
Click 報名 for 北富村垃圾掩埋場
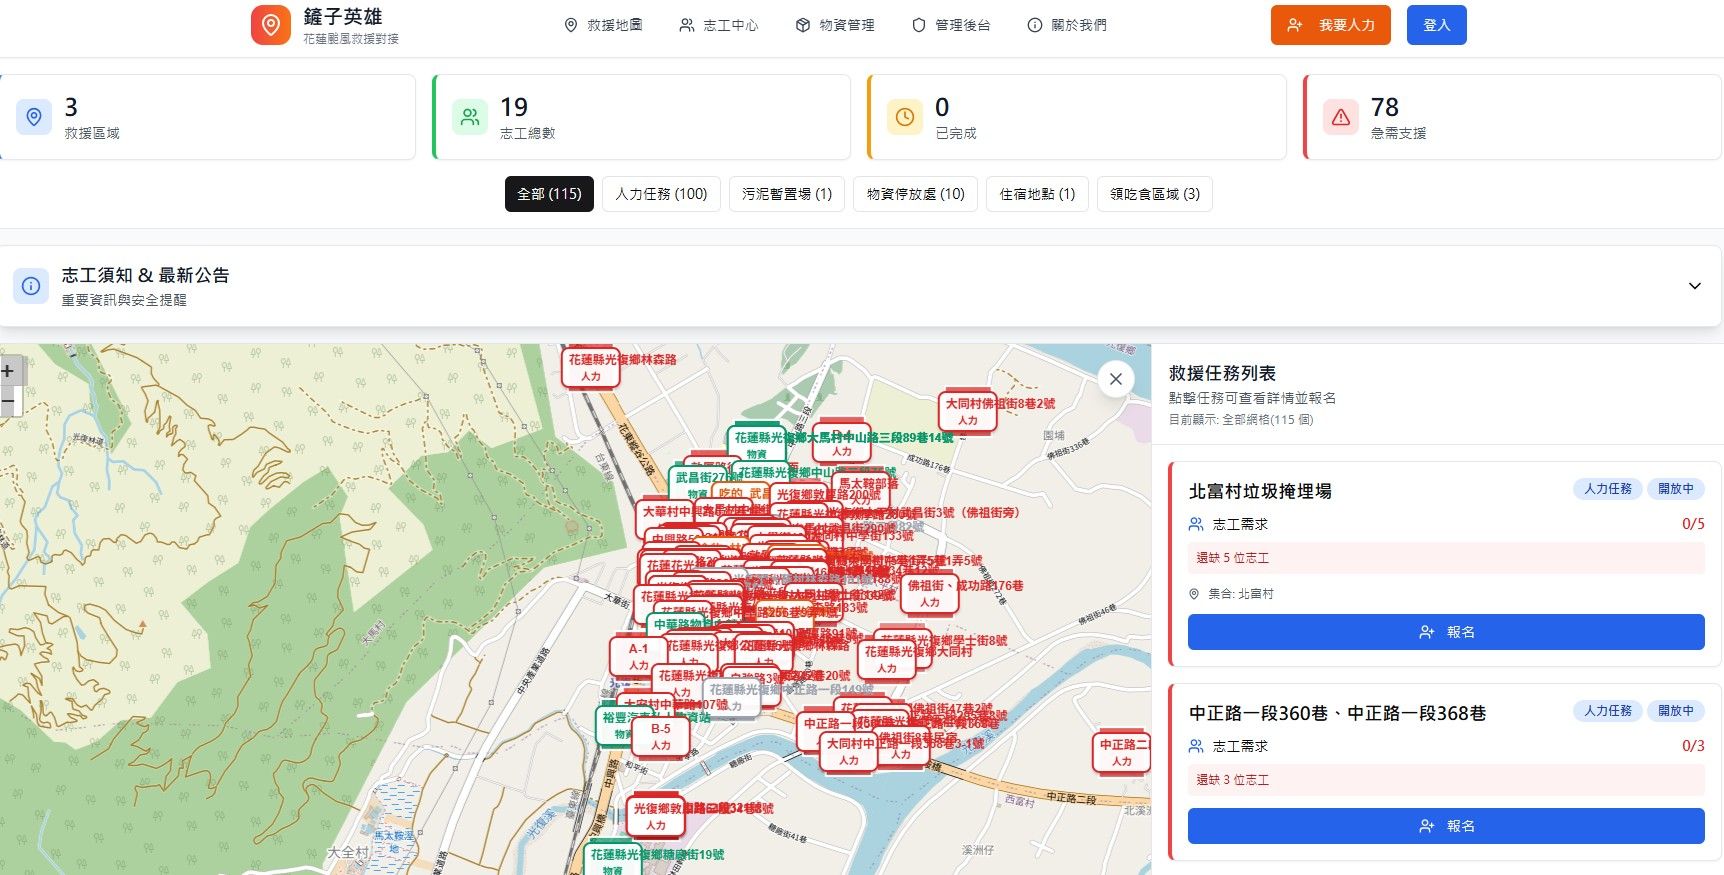pyautogui.click(x=1446, y=632)
